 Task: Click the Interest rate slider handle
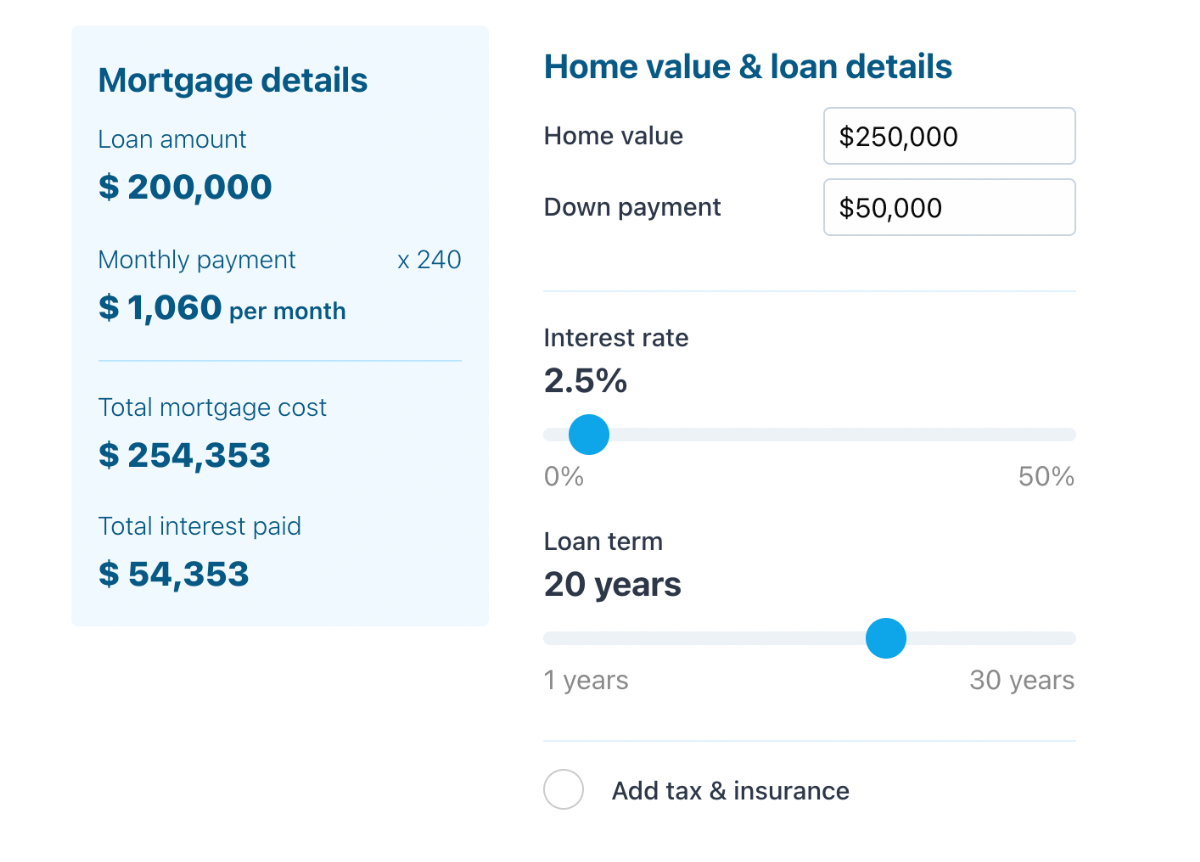(589, 435)
